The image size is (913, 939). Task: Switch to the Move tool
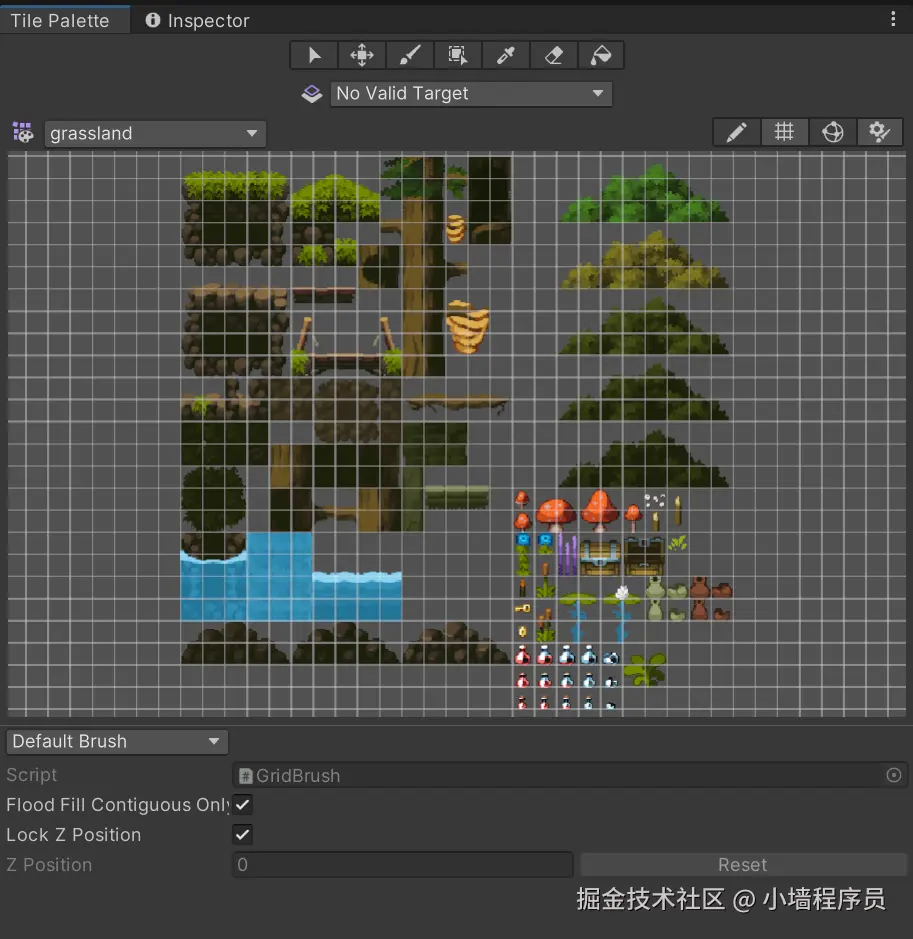point(361,55)
